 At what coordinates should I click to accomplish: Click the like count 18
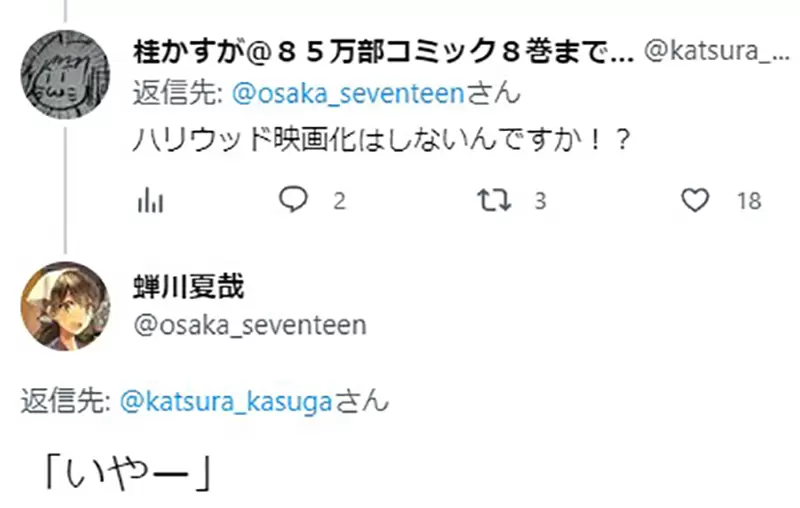tap(749, 202)
